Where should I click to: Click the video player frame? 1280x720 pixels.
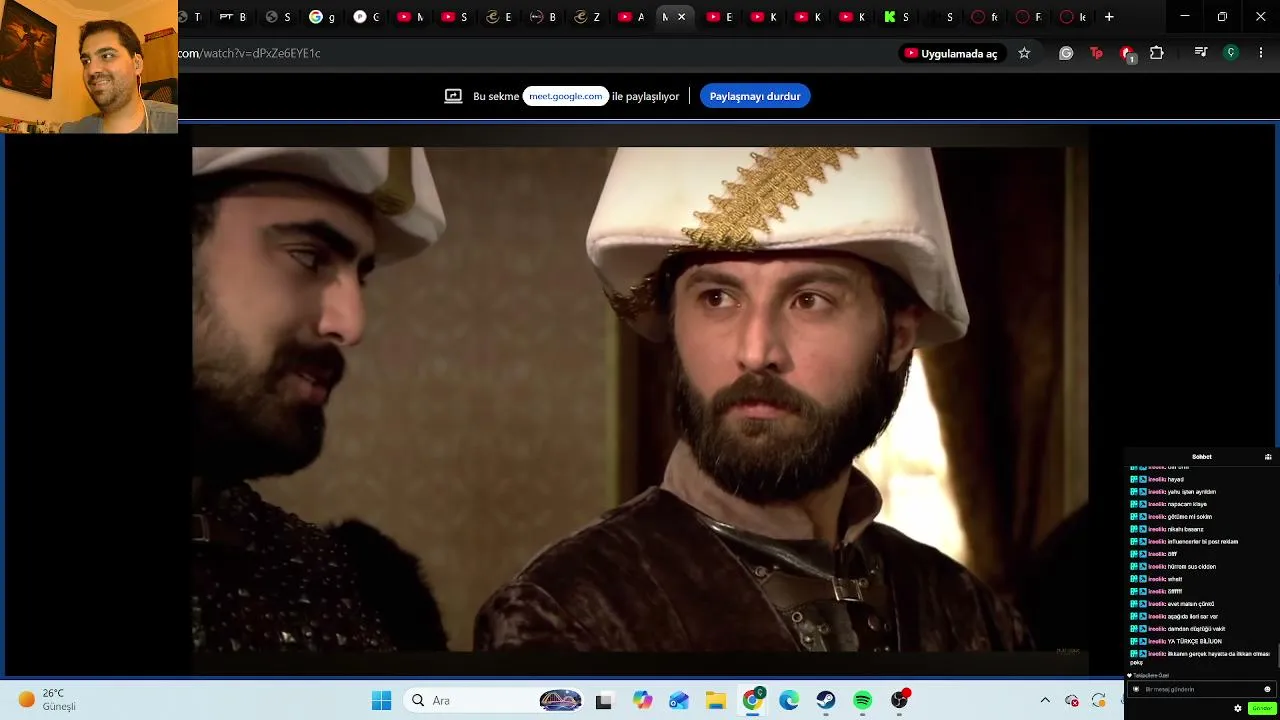640,399
